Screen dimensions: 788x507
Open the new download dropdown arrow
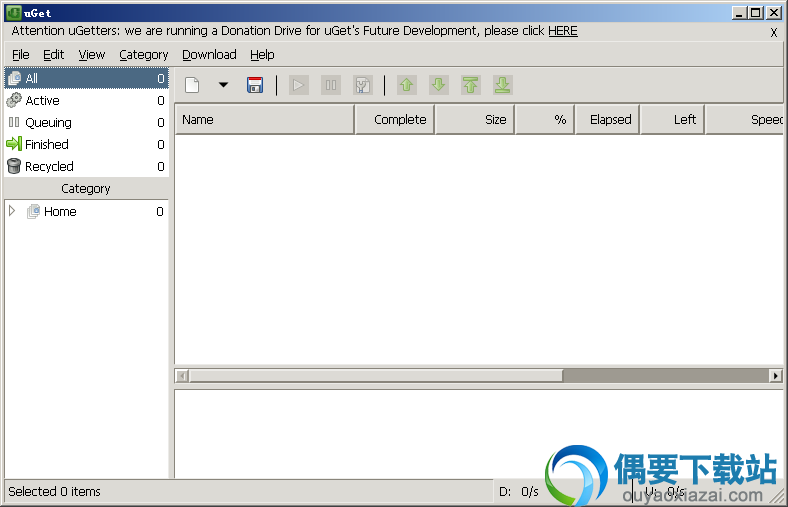224,85
